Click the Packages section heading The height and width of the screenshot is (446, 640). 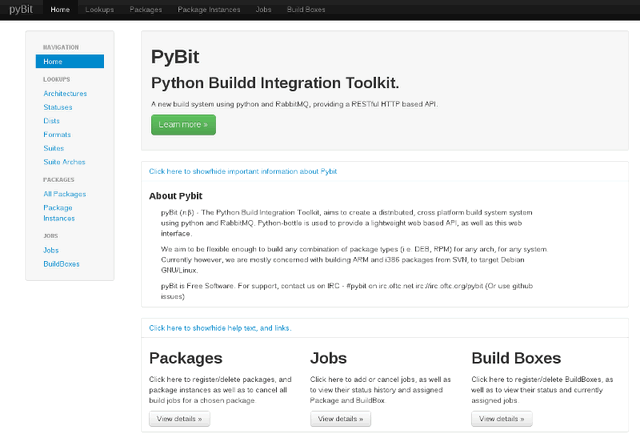pyautogui.click(x=186, y=358)
